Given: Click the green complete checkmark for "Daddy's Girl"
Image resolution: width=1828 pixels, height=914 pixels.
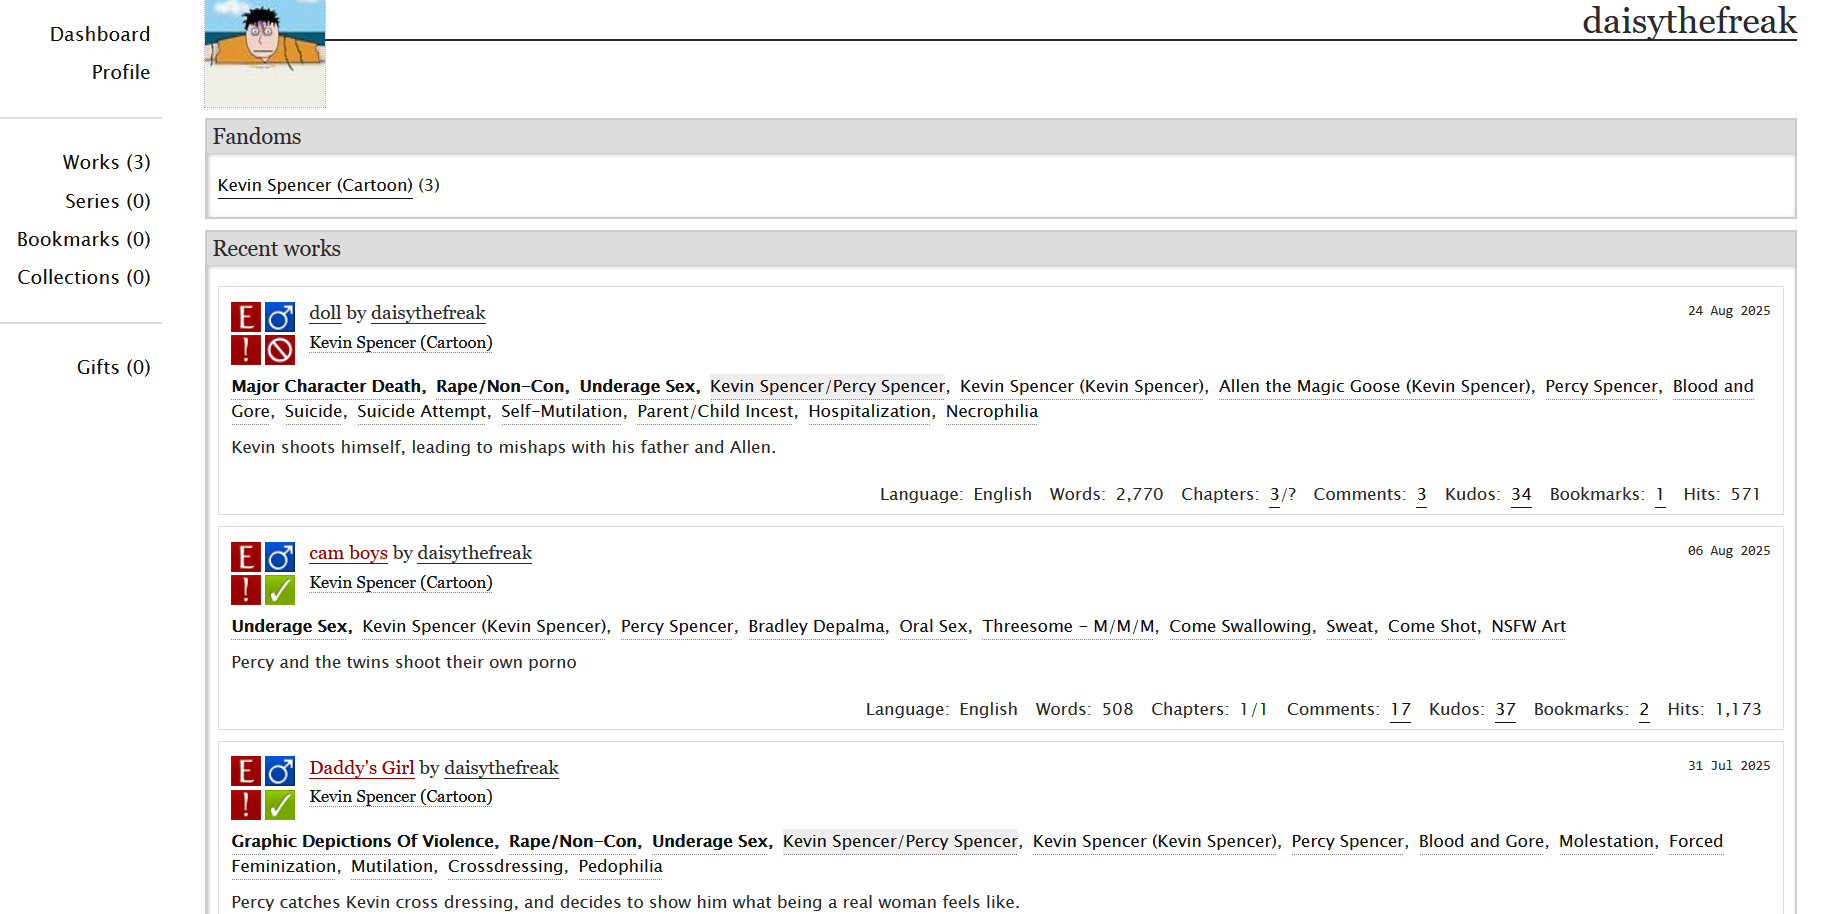Looking at the screenshot, I should tap(280, 805).
